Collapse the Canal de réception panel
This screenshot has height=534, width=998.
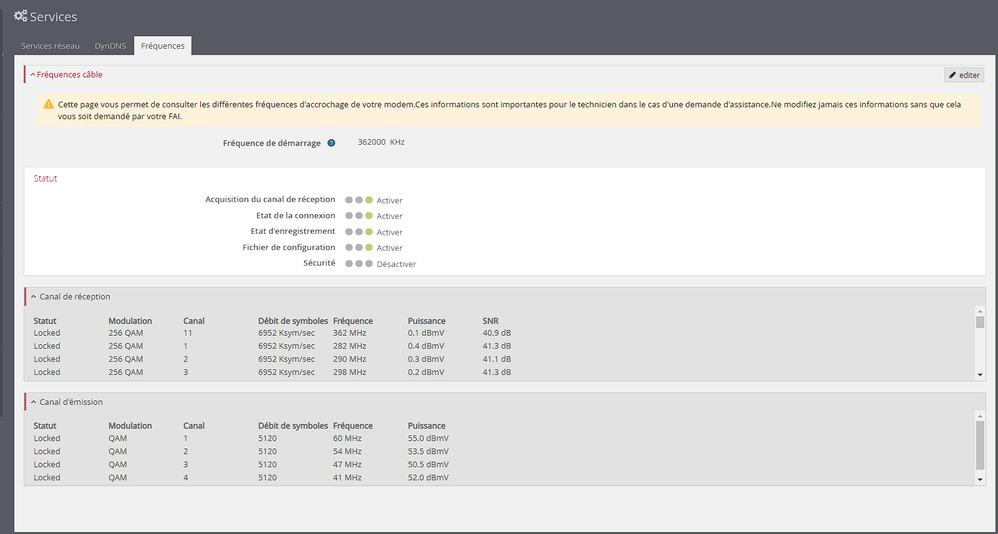point(33,296)
